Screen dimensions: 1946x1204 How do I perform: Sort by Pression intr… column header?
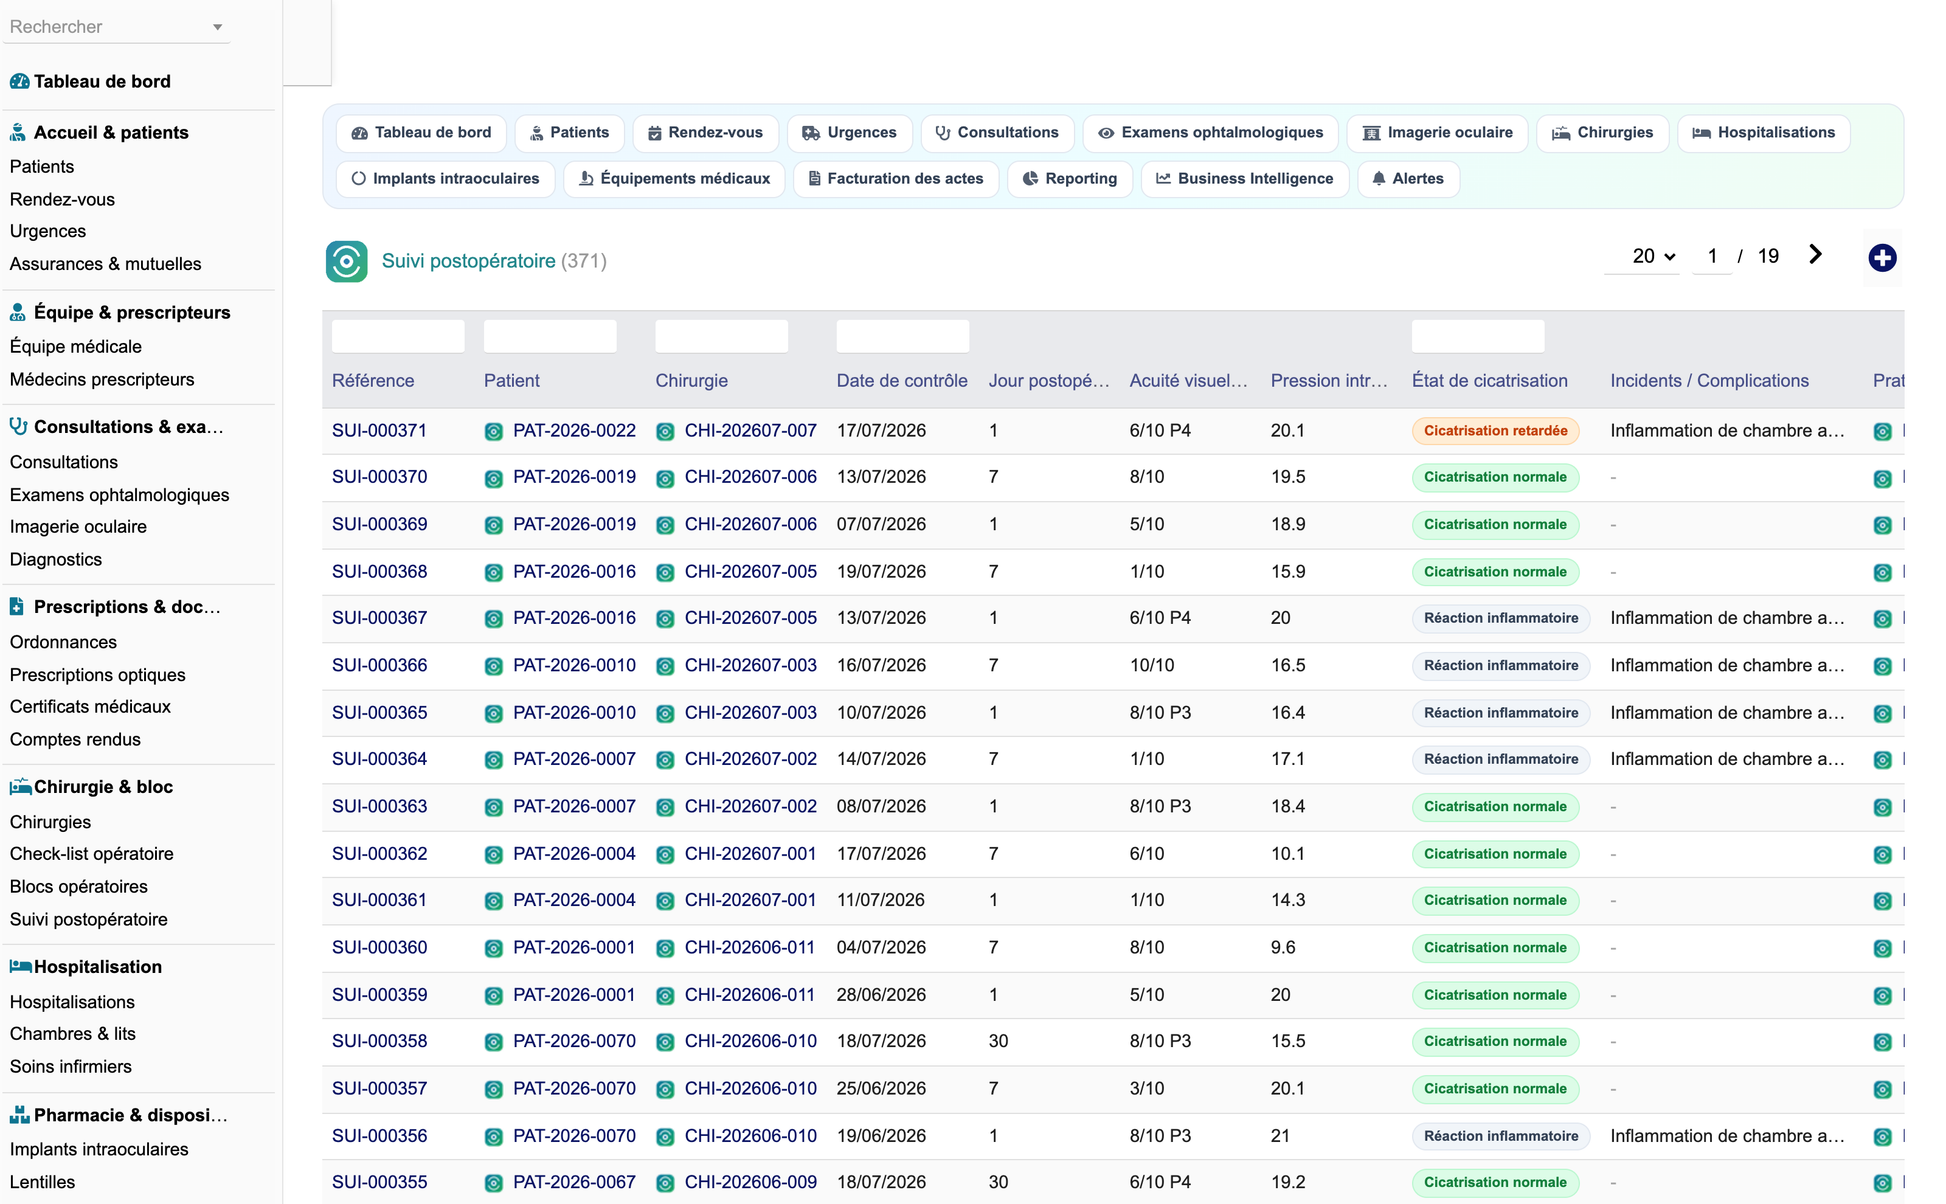coord(1329,381)
